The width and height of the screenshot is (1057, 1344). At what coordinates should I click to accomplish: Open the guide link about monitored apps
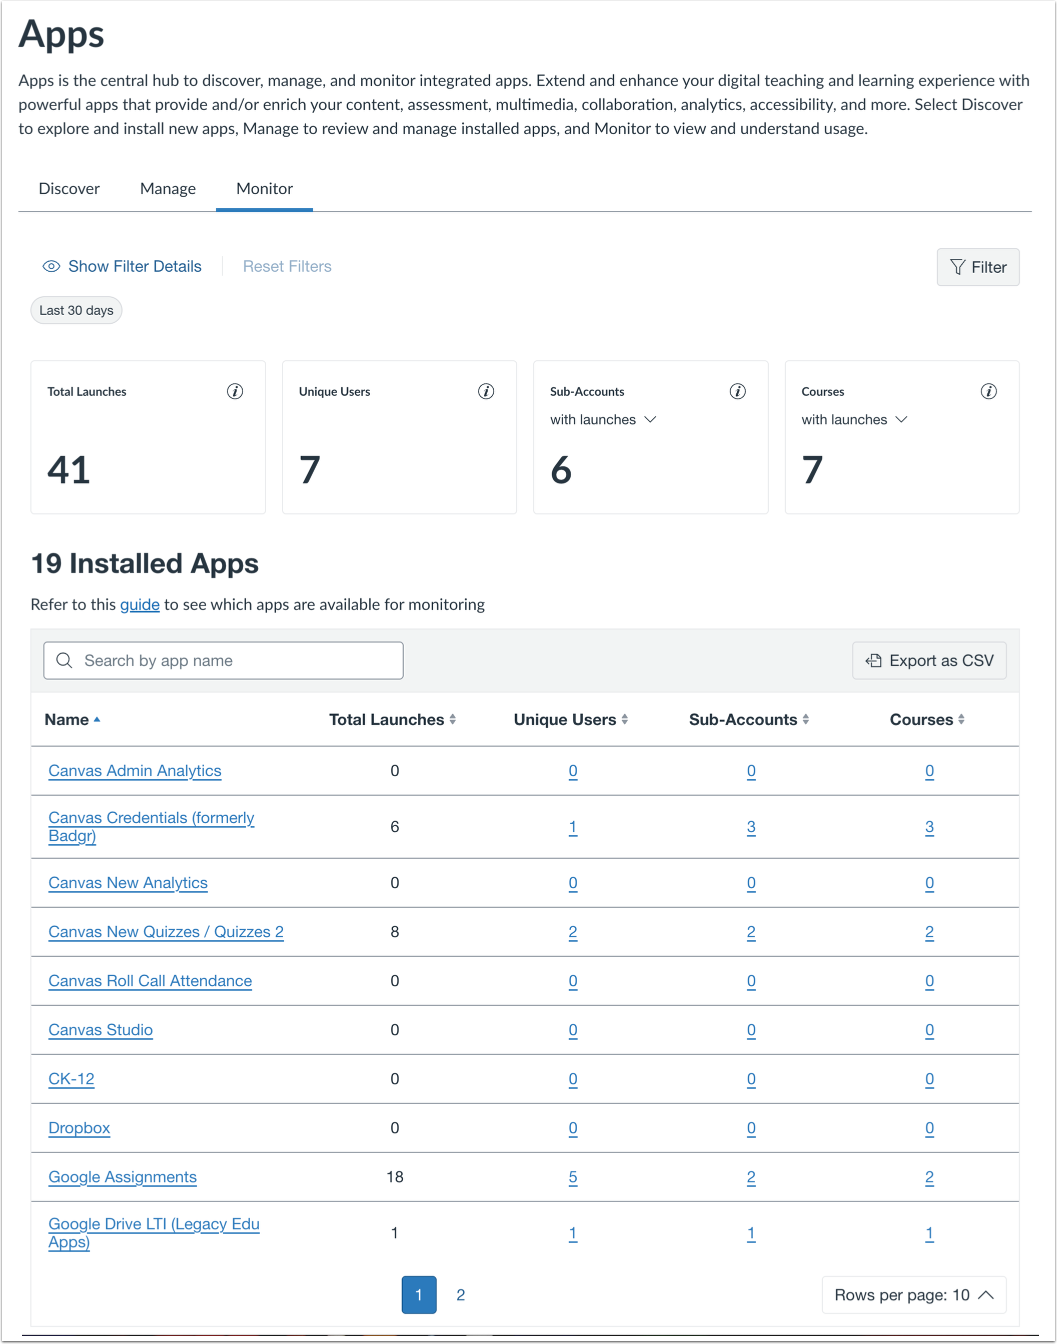[140, 604]
